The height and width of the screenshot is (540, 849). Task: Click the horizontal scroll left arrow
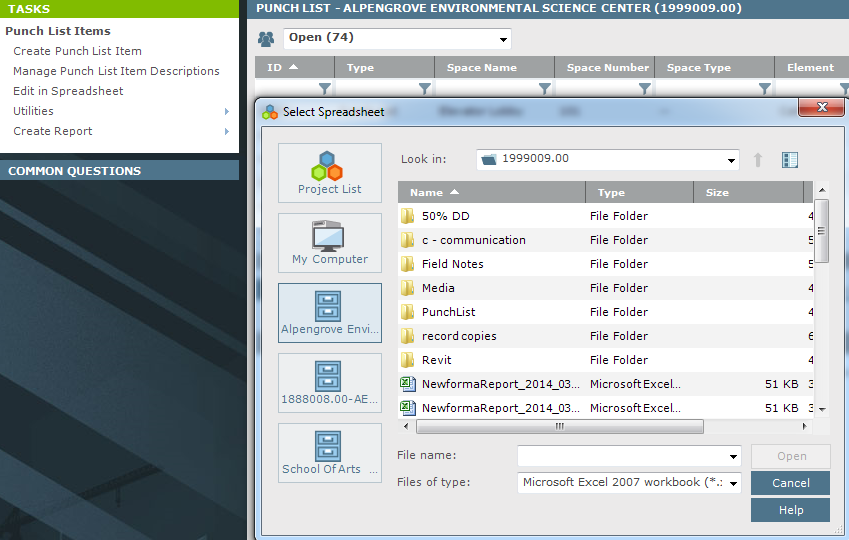tap(406, 426)
